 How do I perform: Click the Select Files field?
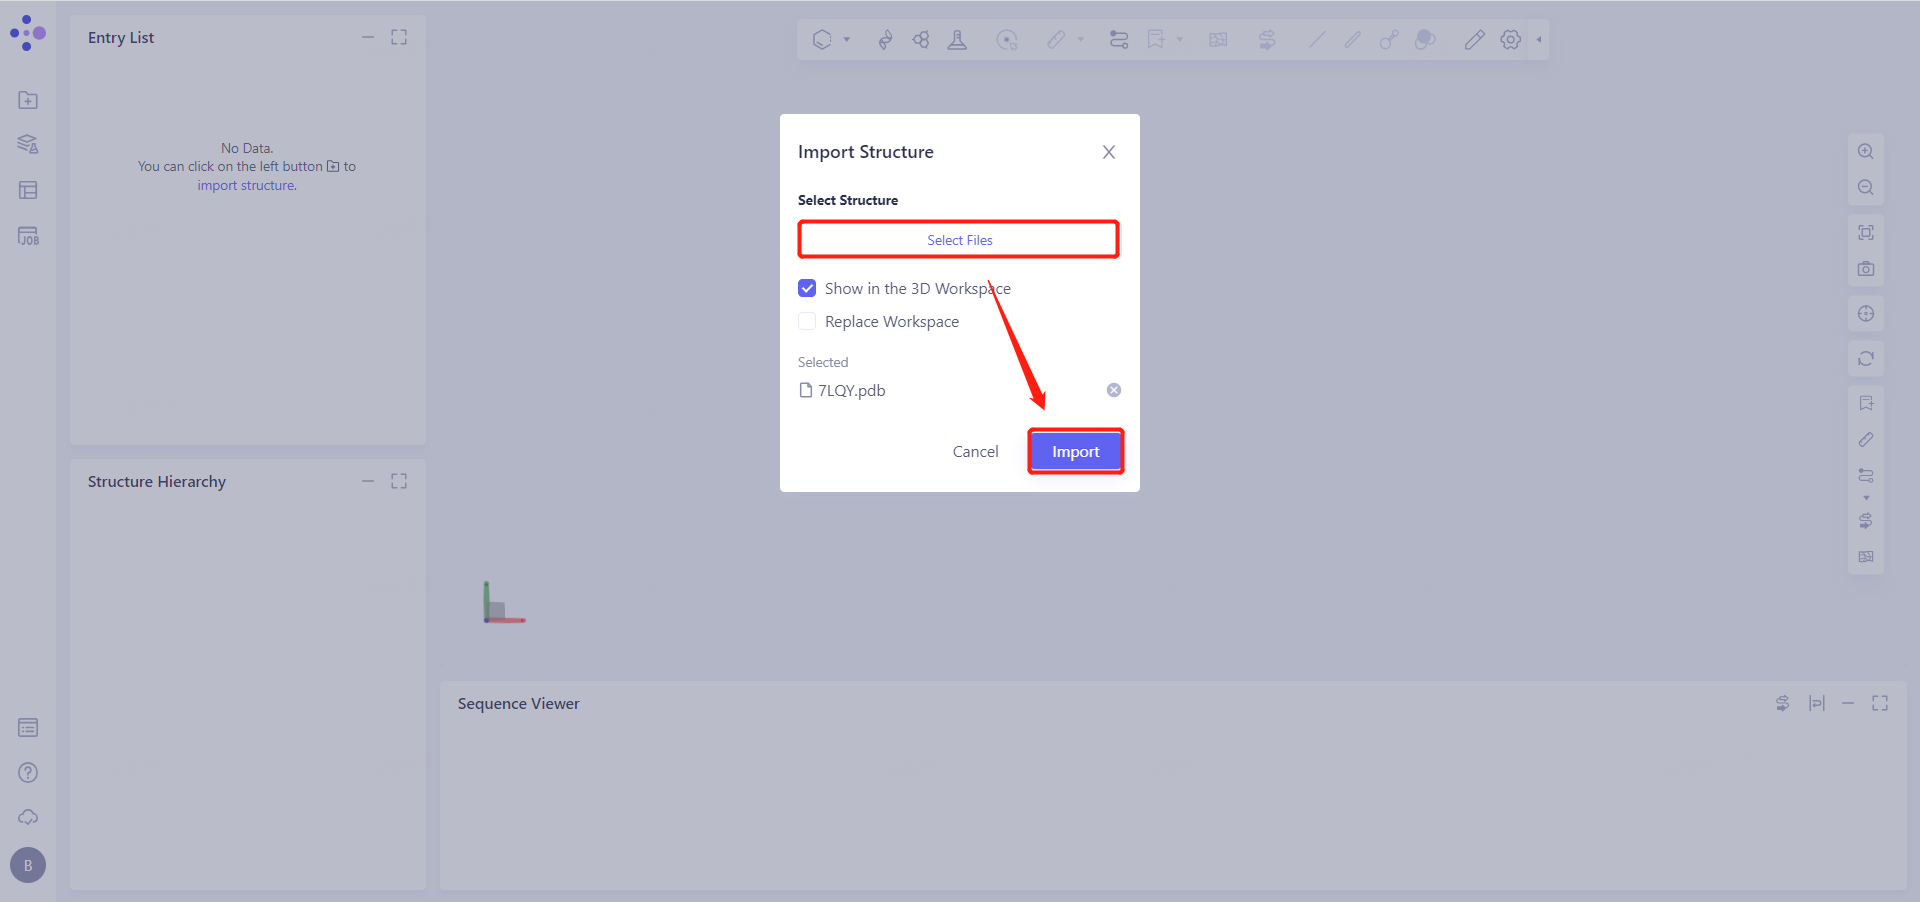tap(958, 240)
